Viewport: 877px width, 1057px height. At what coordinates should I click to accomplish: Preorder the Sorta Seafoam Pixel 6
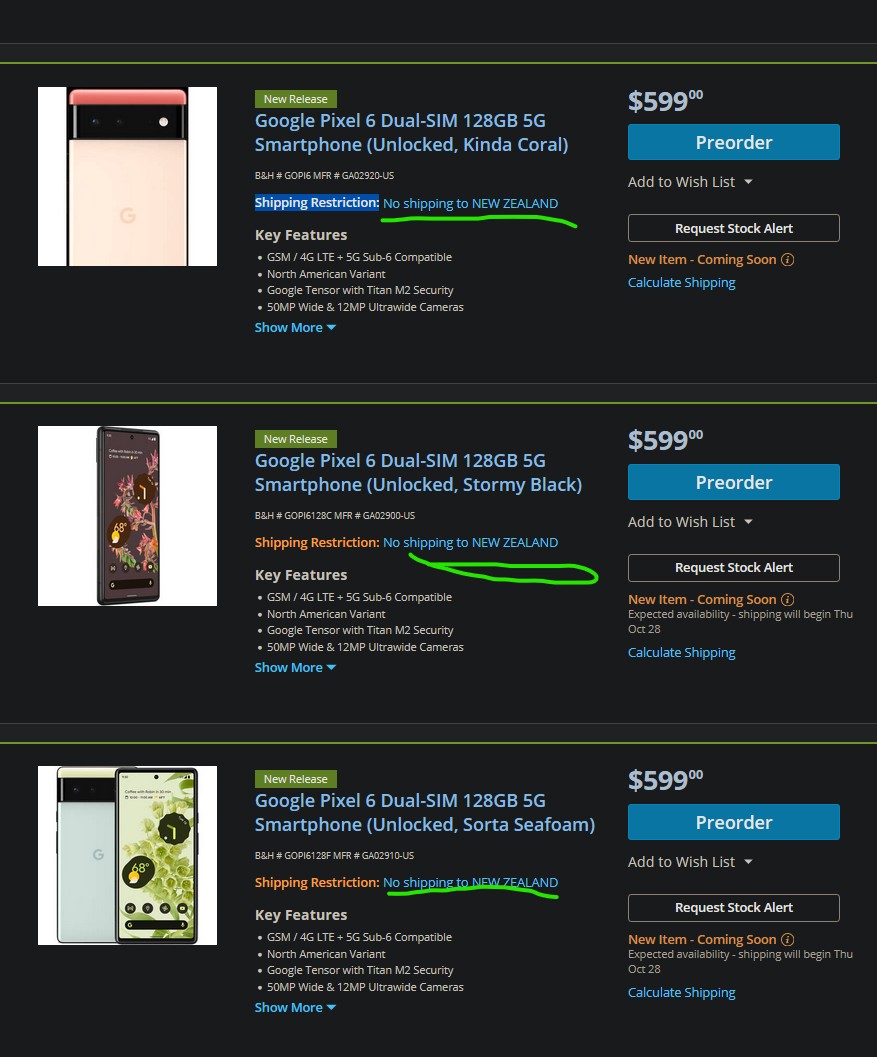(x=733, y=822)
